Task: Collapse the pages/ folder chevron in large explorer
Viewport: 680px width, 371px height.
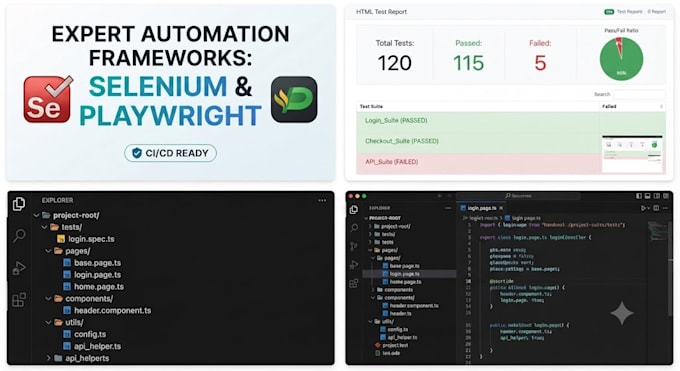Action: coord(49,251)
